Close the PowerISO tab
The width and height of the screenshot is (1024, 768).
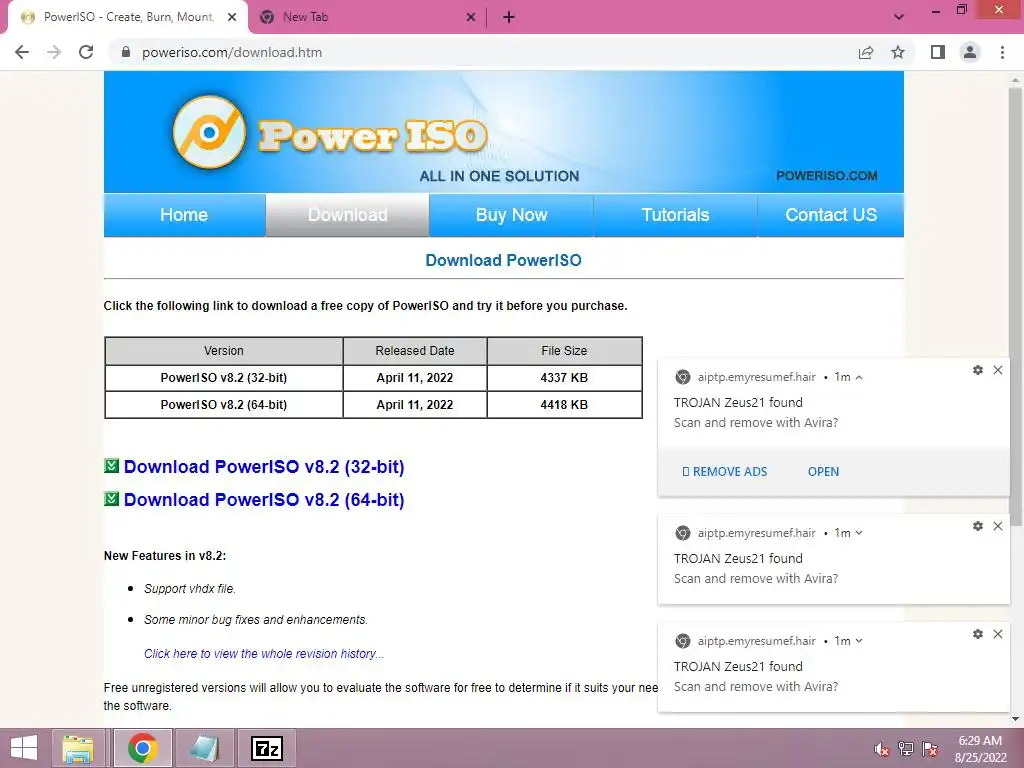[x=232, y=17]
